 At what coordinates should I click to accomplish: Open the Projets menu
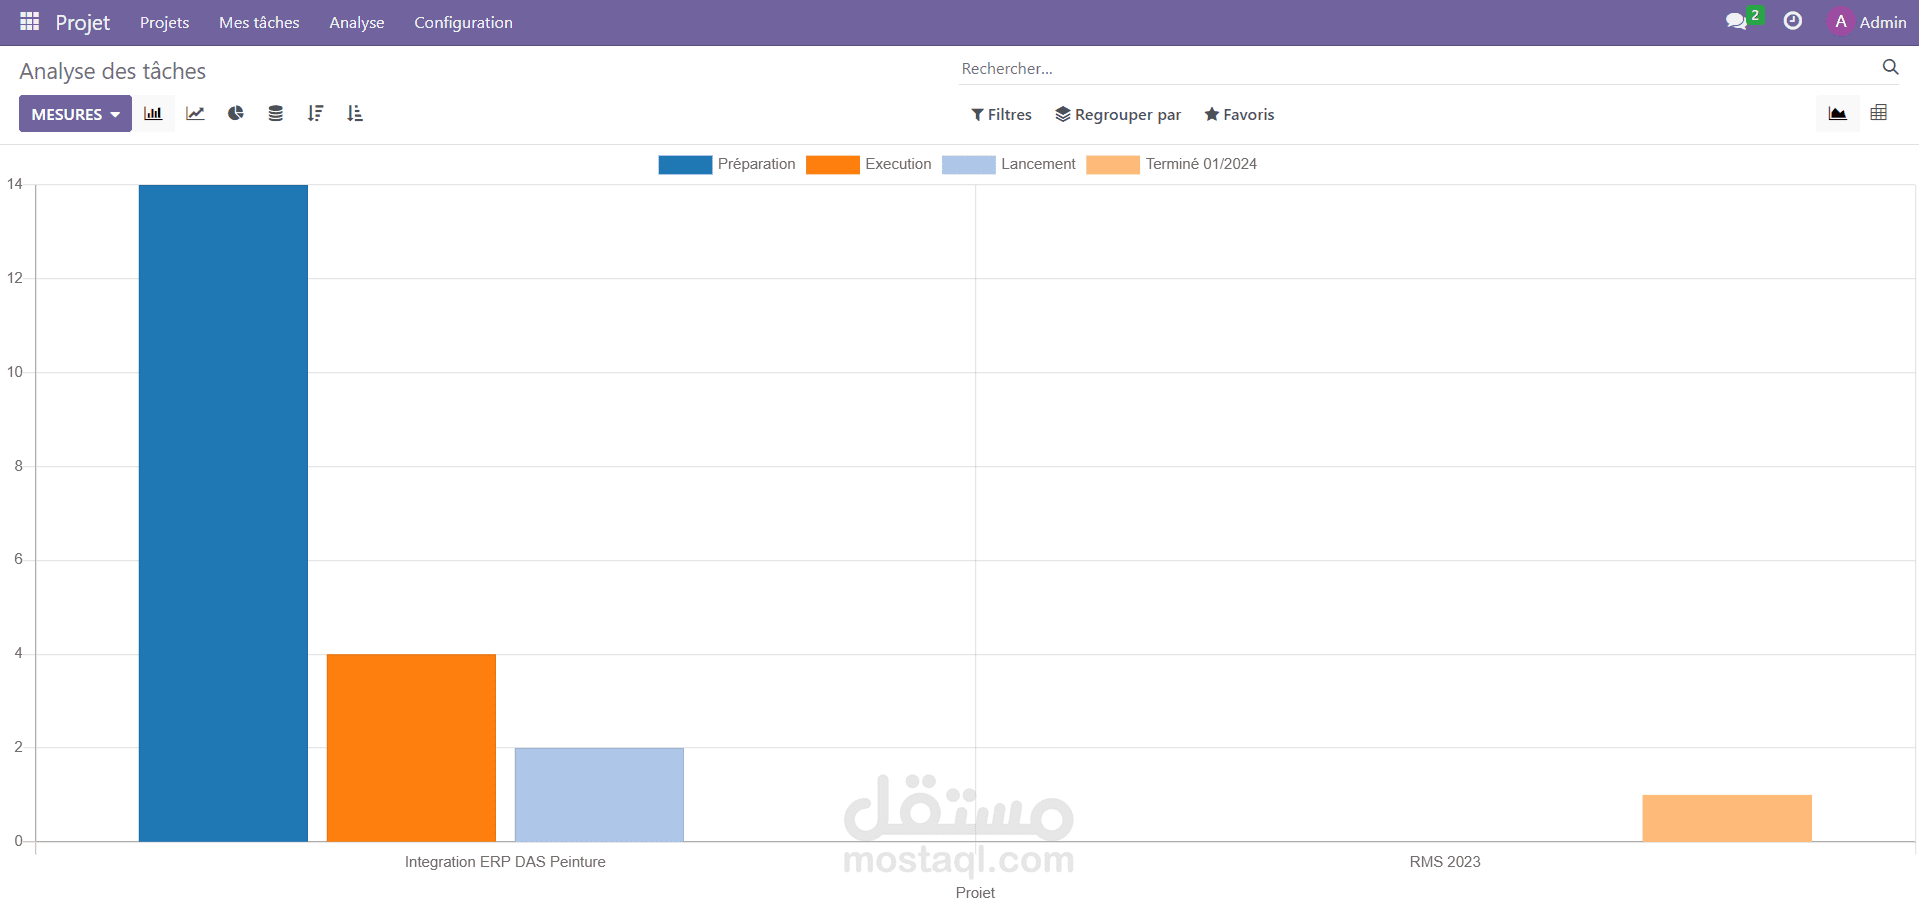tap(164, 22)
